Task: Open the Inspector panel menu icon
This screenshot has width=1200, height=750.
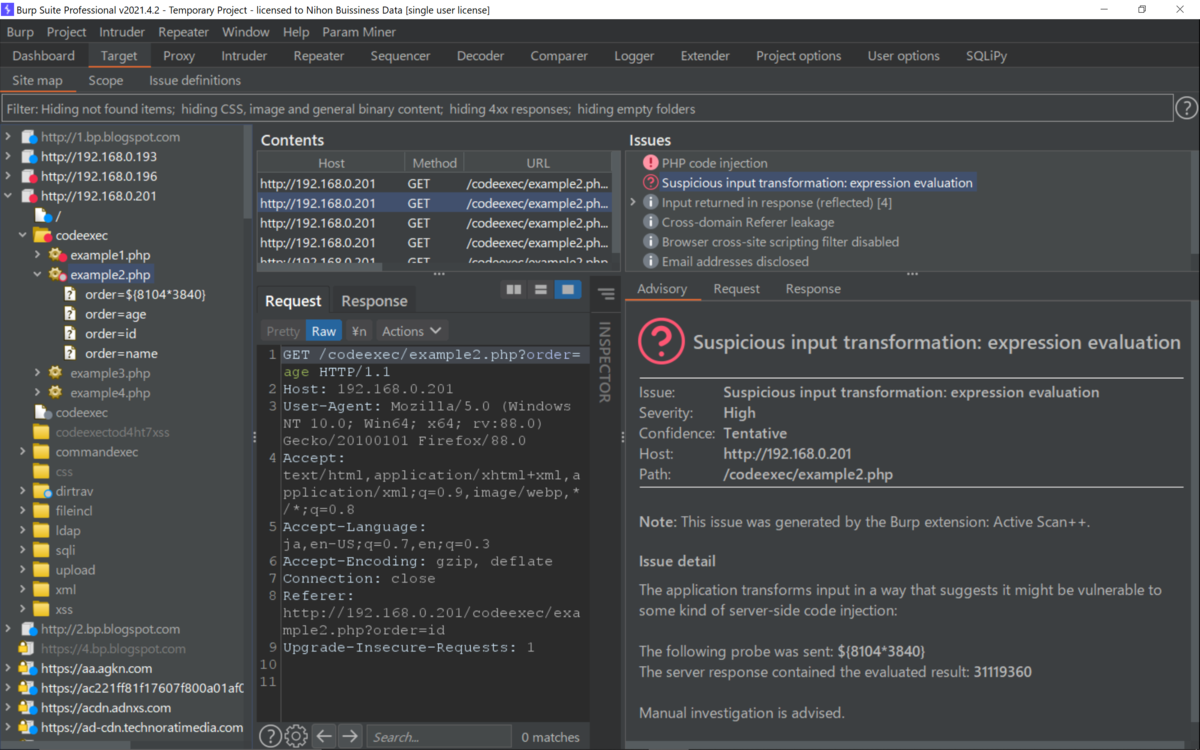Action: 606,294
